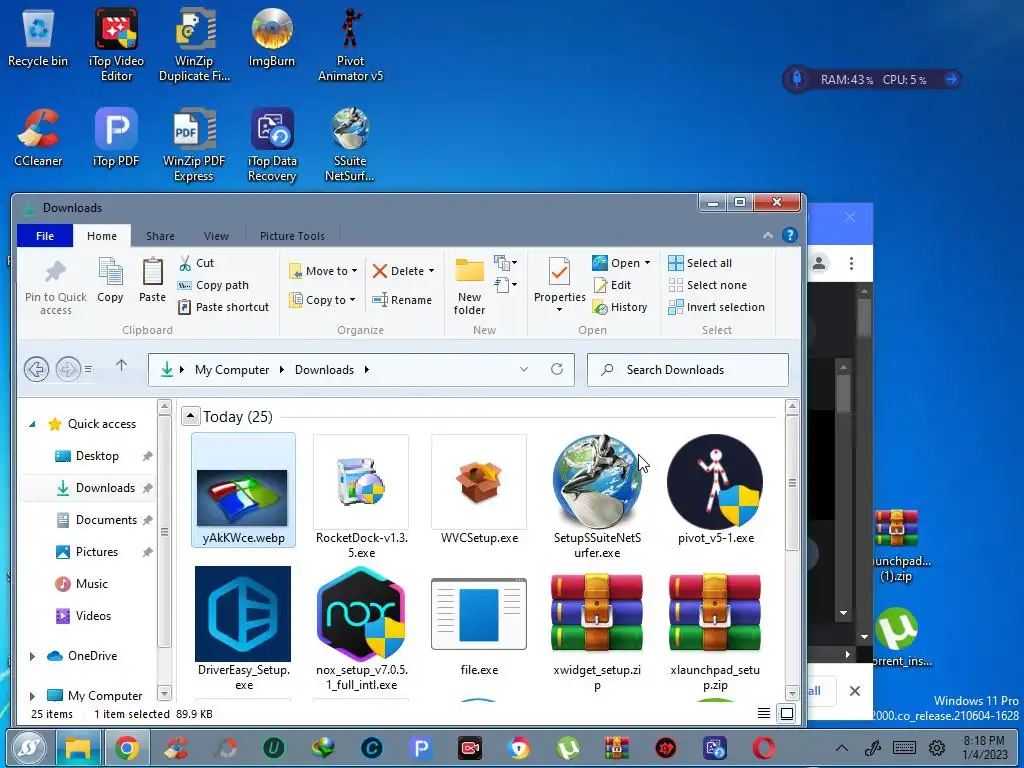Open file Properties from the ribbon

(560, 285)
